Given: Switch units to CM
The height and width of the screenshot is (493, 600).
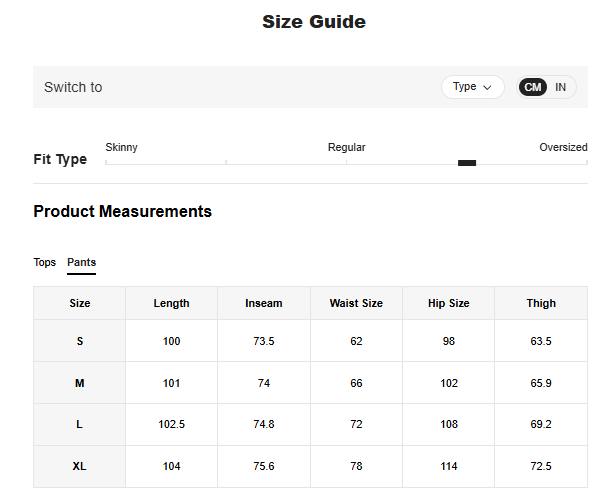Looking at the screenshot, I should click(533, 87).
